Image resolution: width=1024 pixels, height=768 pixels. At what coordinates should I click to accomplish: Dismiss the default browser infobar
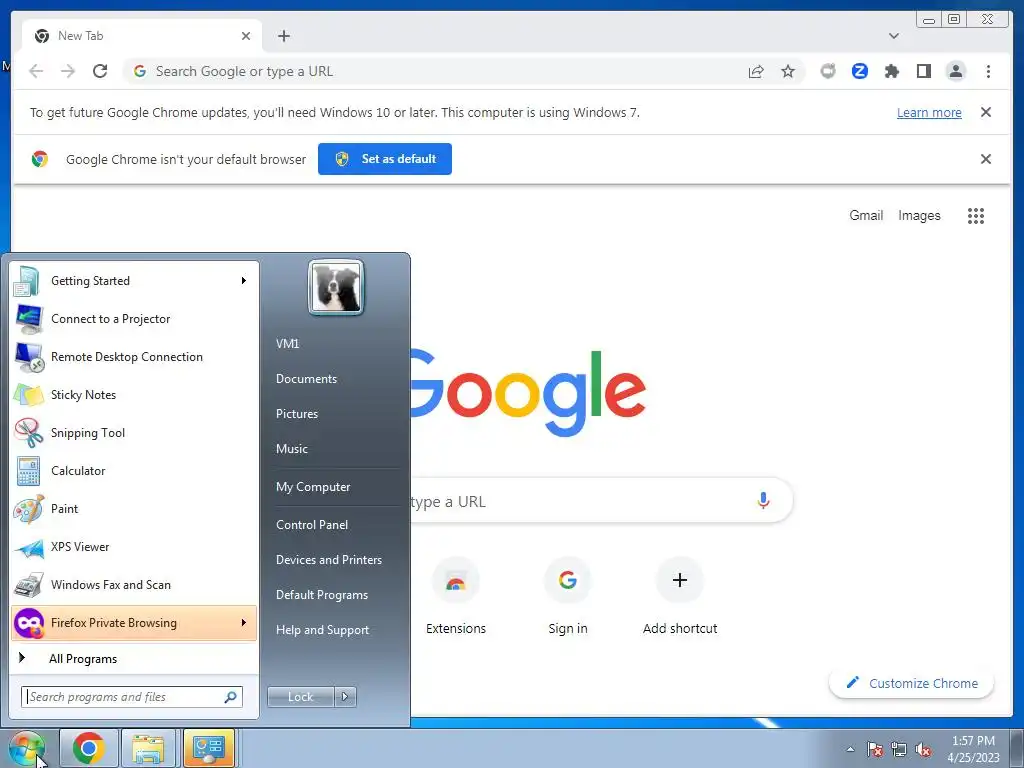pos(986,159)
